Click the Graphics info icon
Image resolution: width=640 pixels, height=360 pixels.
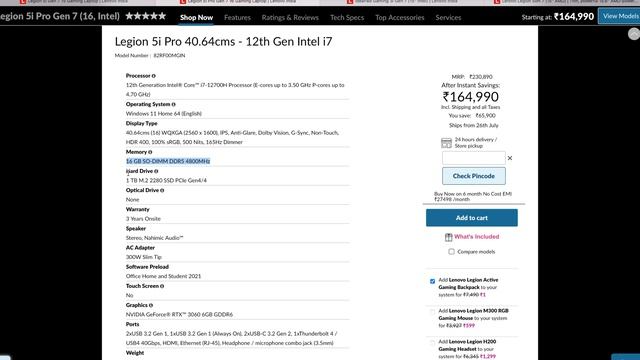click(151, 305)
